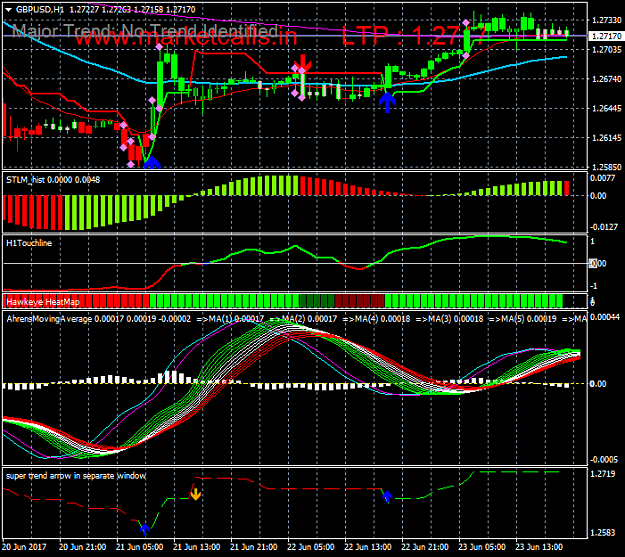Image resolution: width=625 pixels, height=557 pixels.
Task: Click the '23 Jun 05:00' time axis label
Action: [482, 547]
